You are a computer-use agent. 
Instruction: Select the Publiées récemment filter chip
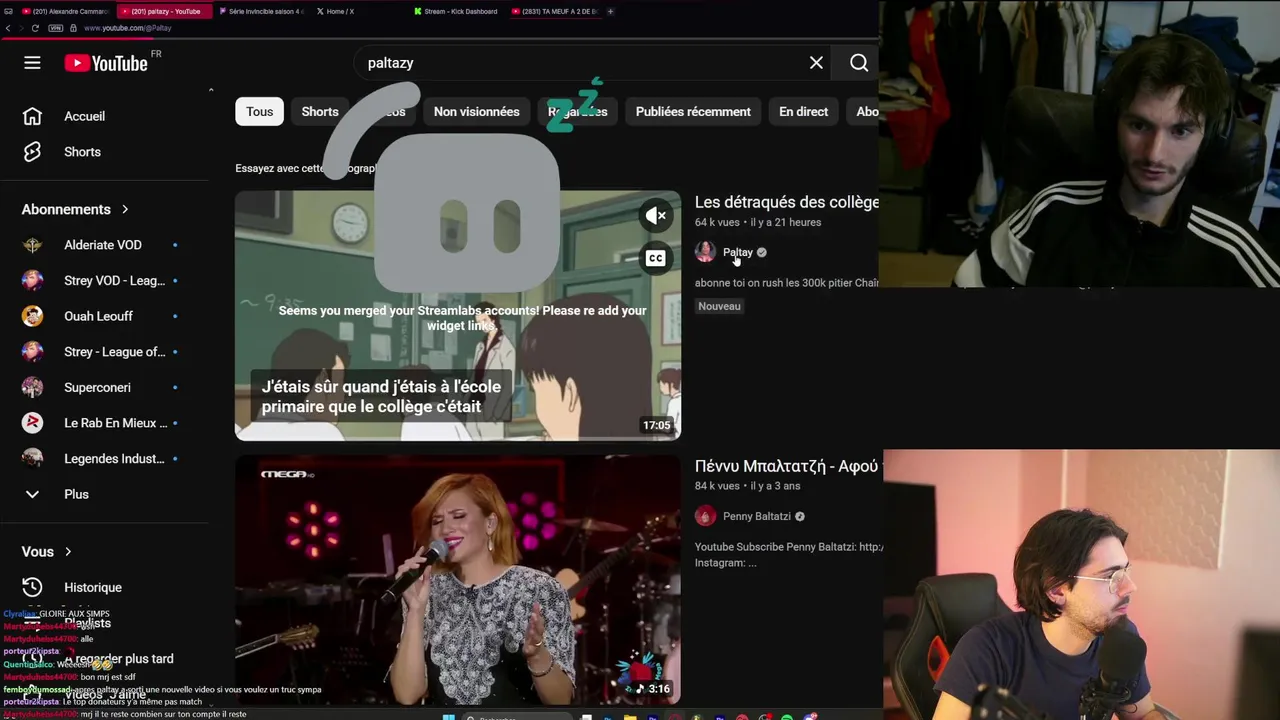[x=693, y=111]
